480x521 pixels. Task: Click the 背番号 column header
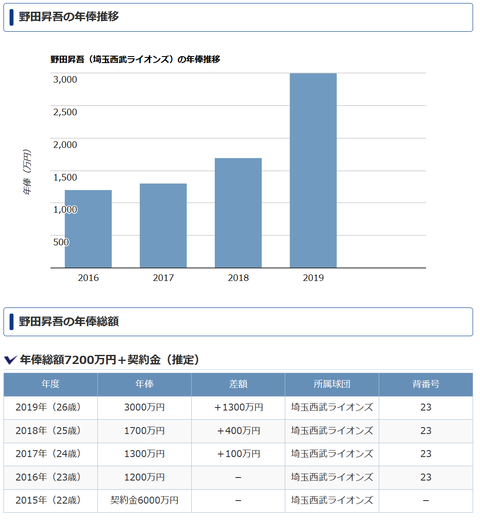tap(426, 384)
